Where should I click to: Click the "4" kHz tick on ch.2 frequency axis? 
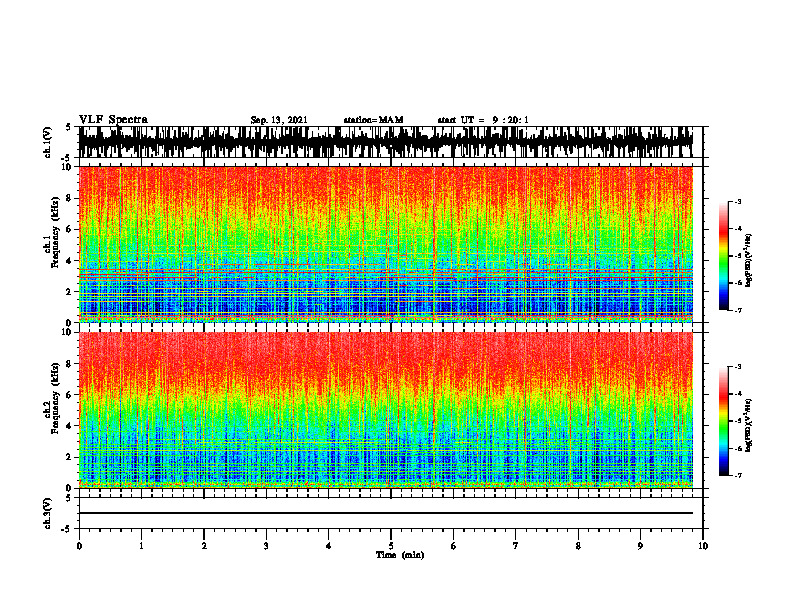coord(70,426)
